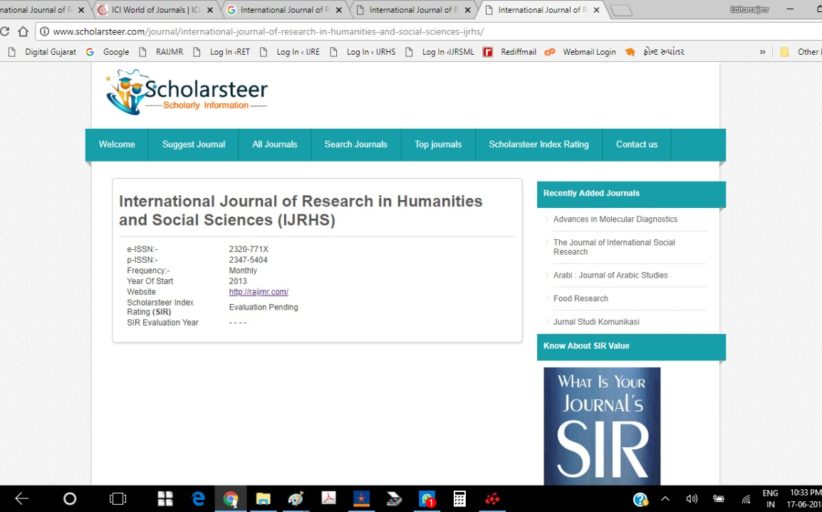Switch to Chrome in the taskbar
This screenshot has width=822, height=512.
coord(231,499)
